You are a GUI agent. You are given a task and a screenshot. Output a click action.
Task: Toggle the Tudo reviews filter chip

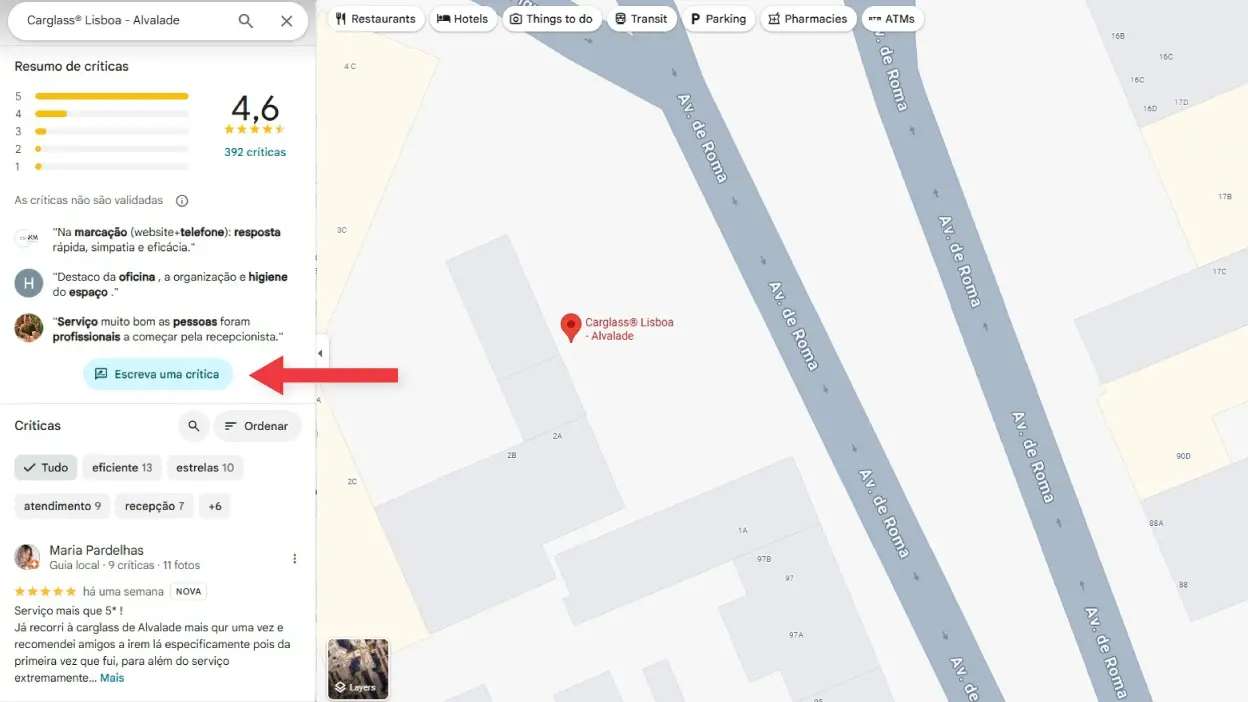(45, 467)
